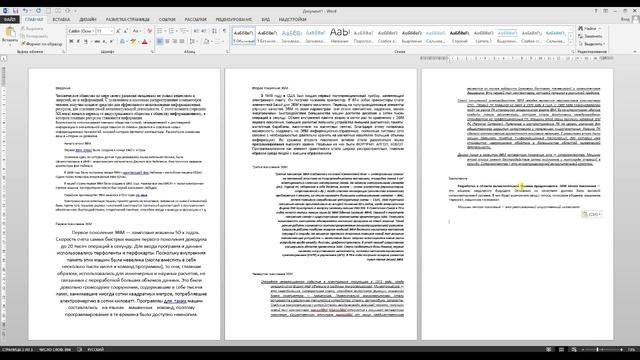The image size is (640, 360).
Task: Click the Multilevel list icon
Action: click(x=184, y=31)
